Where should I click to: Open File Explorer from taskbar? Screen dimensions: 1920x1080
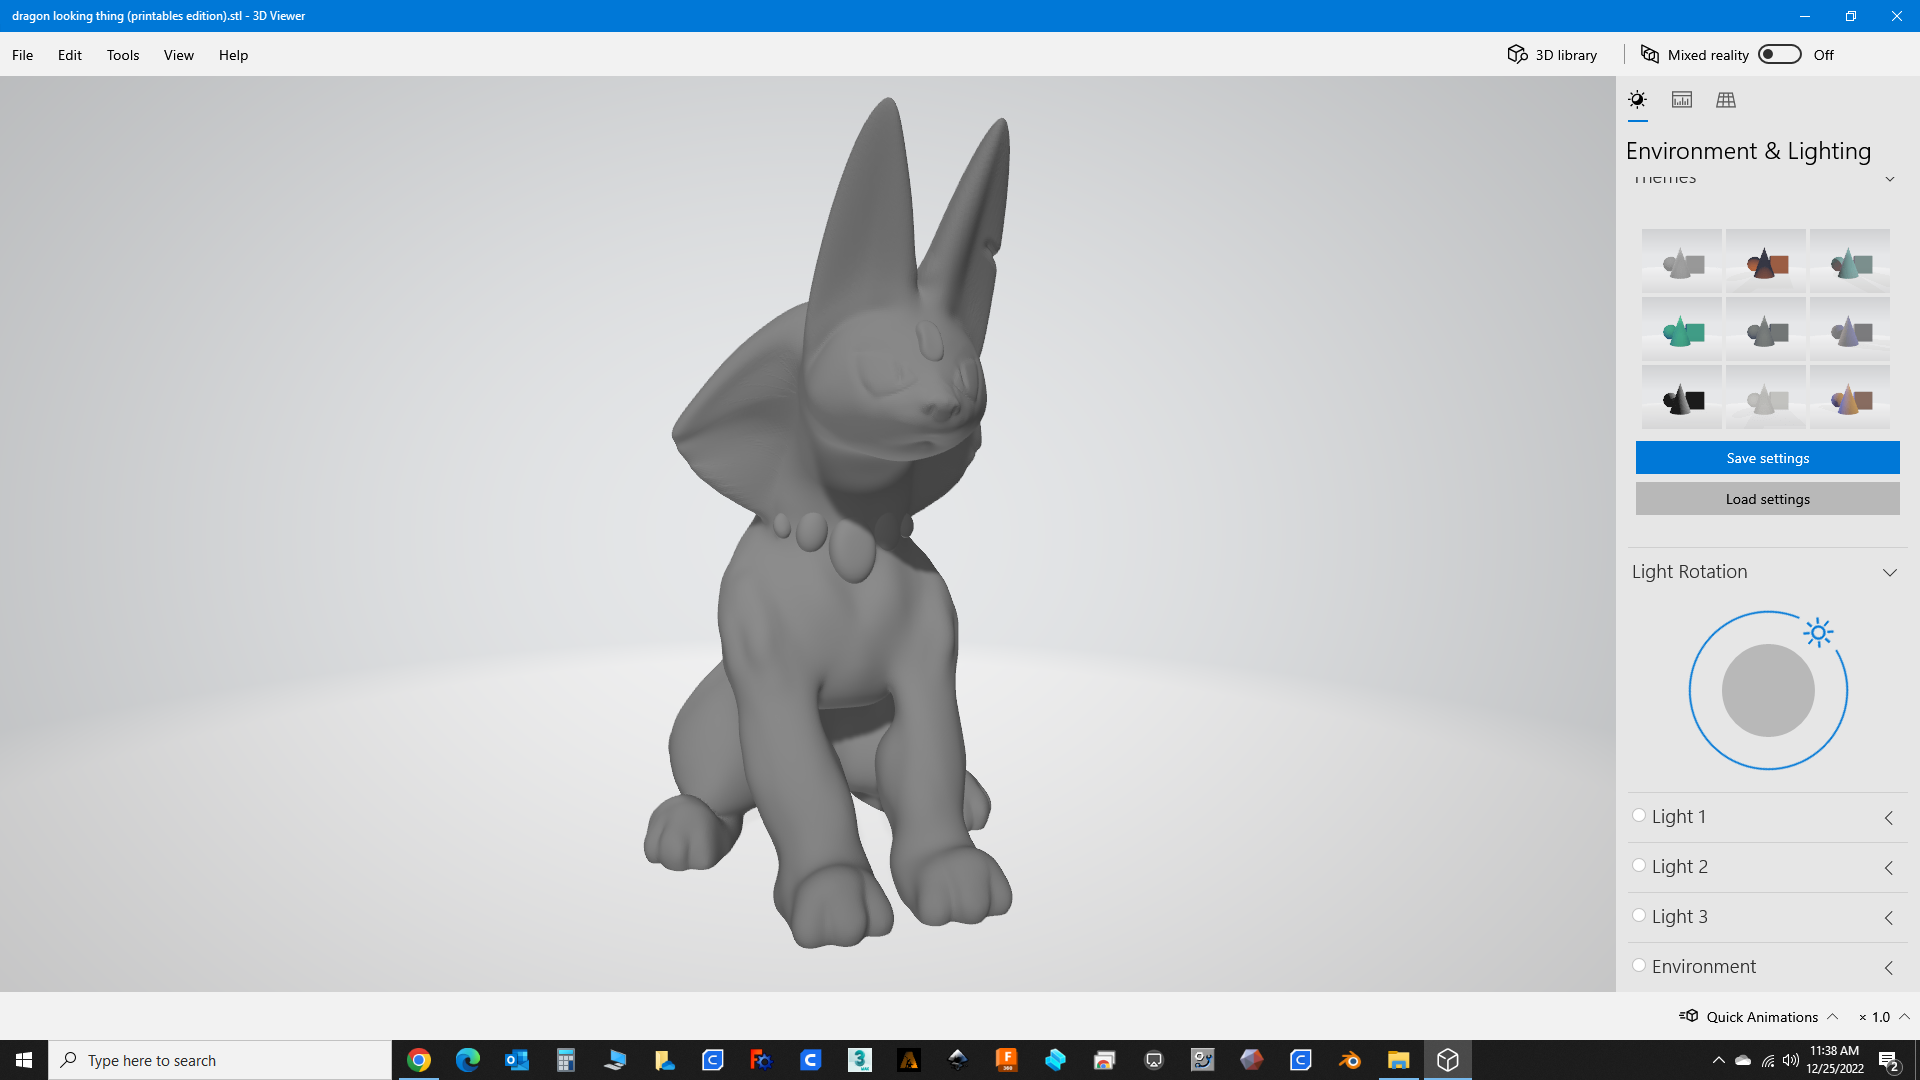tap(1398, 1060)
